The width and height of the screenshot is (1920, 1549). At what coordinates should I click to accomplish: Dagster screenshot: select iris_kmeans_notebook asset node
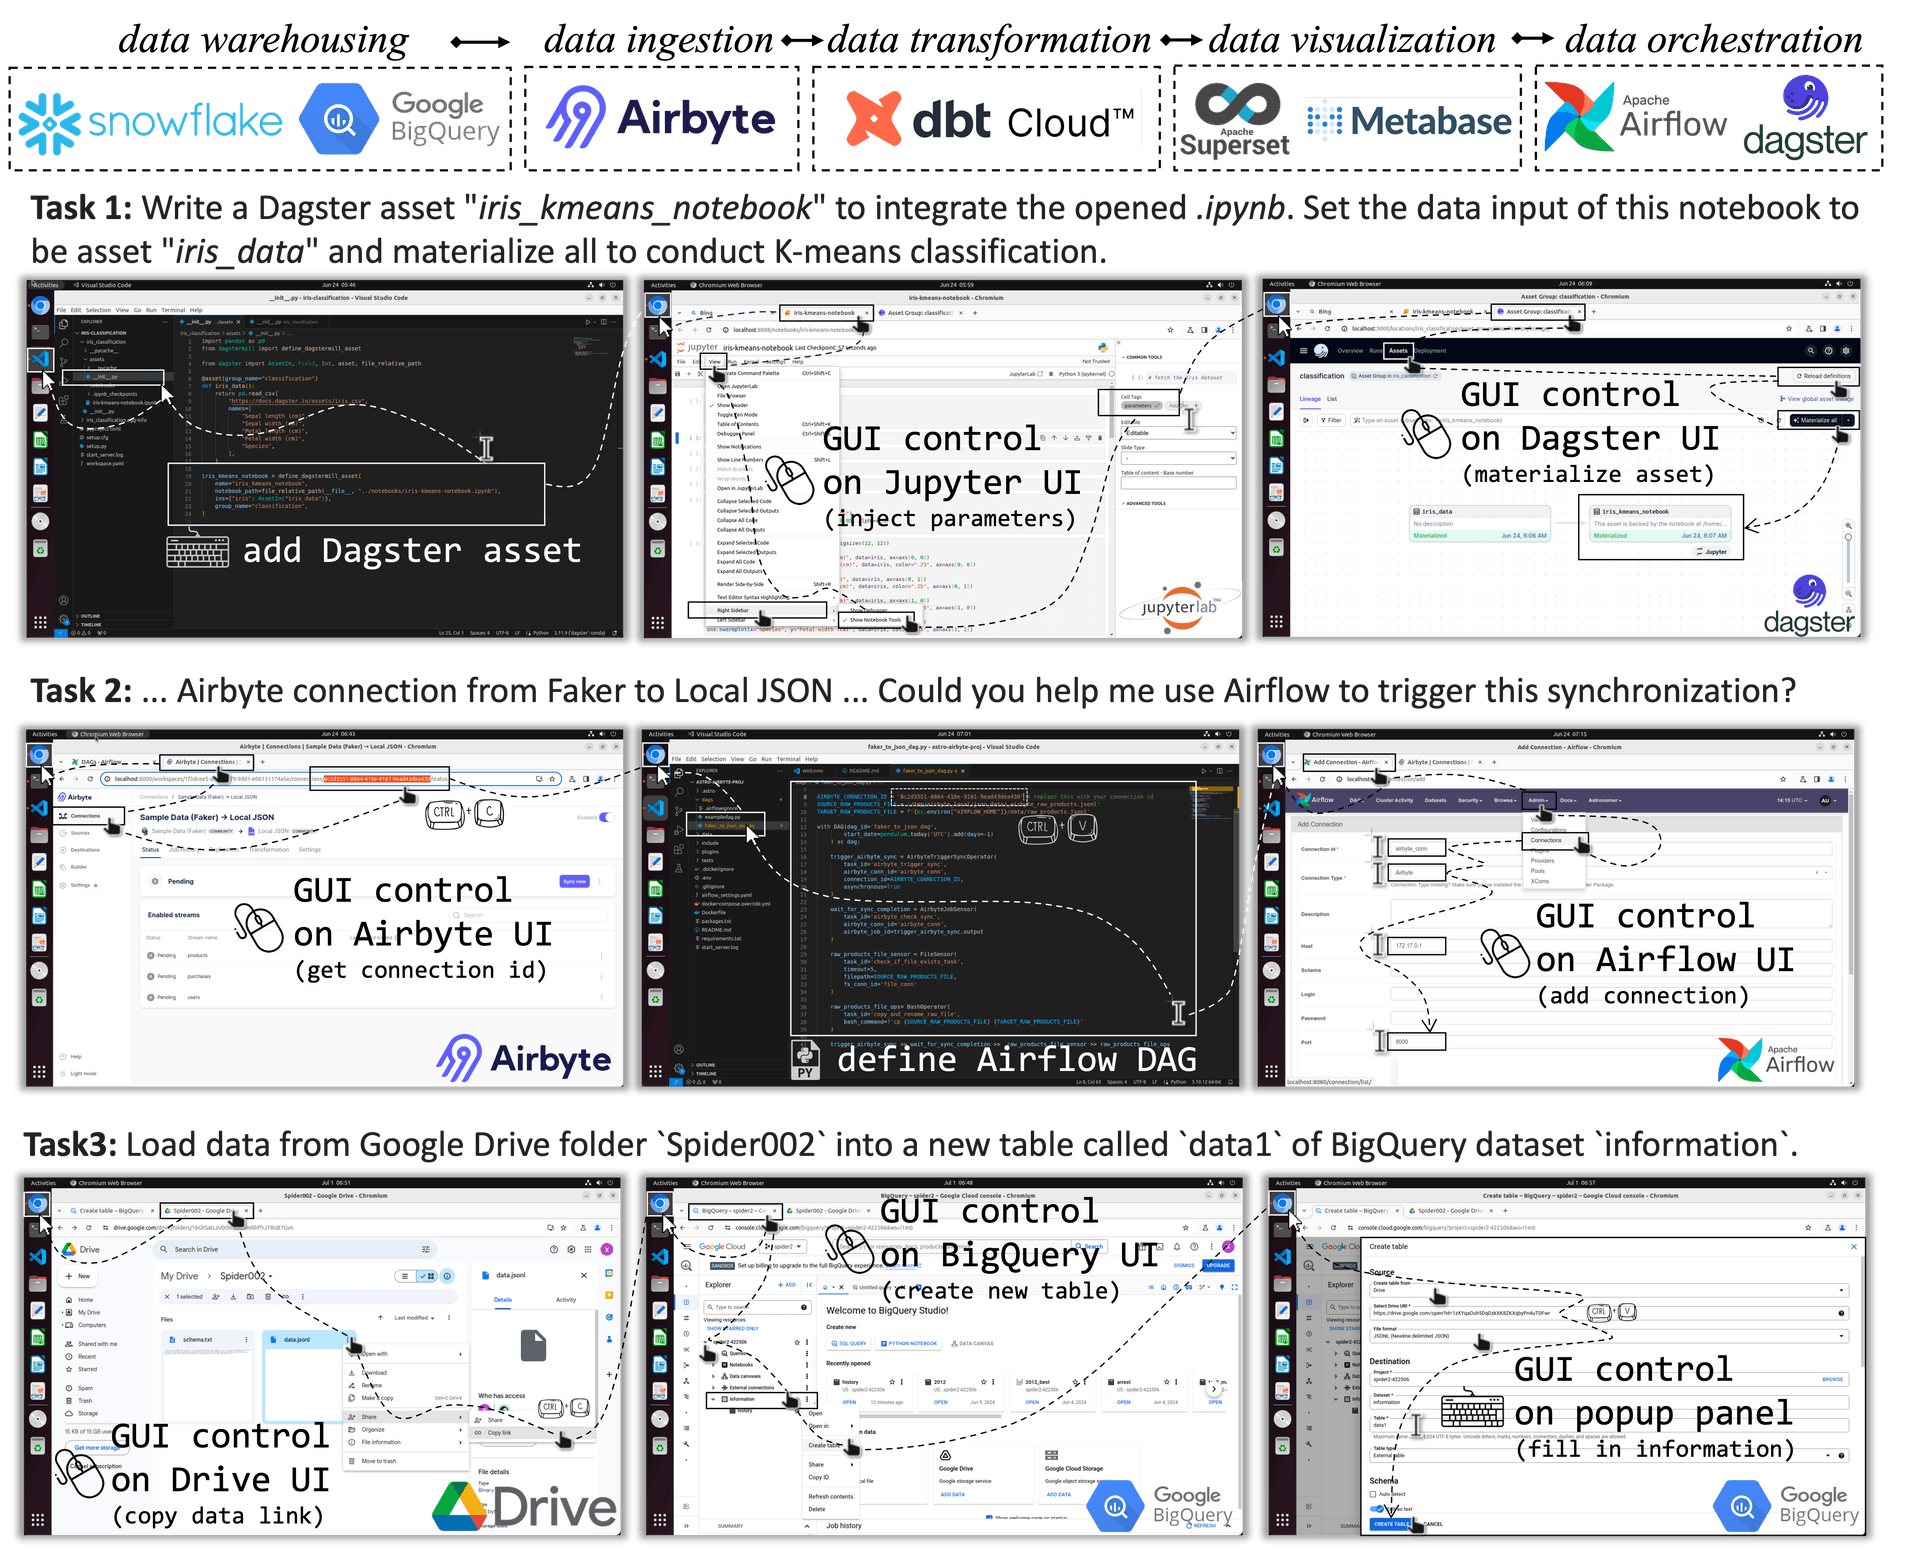pyautogui.click(x=1661, y=525)
